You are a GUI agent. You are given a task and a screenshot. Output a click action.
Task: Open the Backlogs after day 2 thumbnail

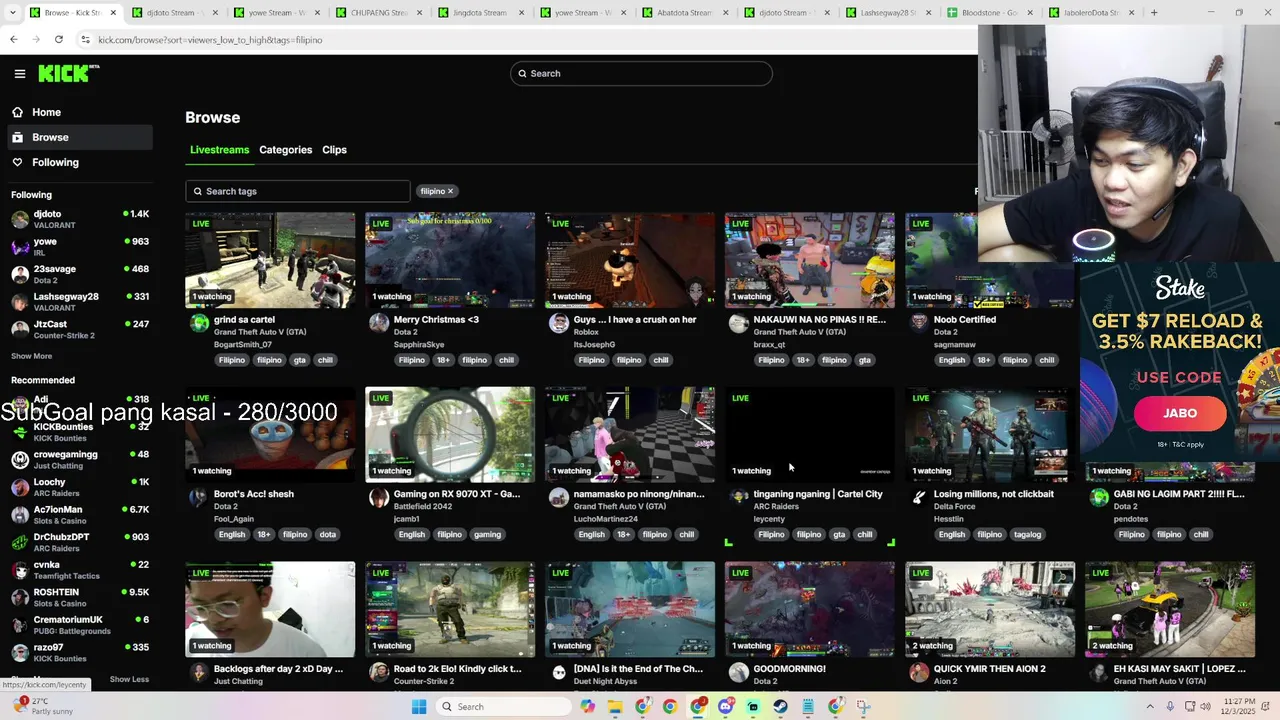pyautogui.click(x=270, y=609)
